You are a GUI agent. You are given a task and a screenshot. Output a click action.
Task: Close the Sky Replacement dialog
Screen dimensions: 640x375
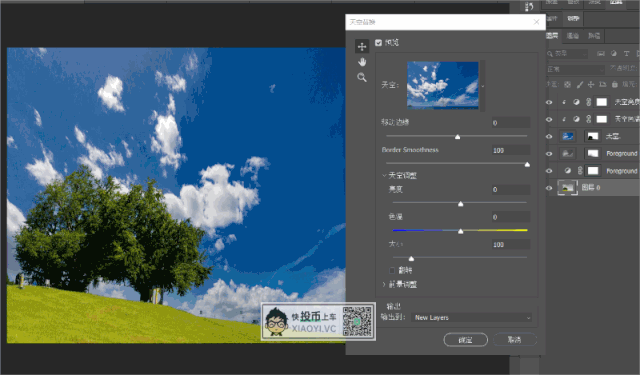(x=536, y=22)
